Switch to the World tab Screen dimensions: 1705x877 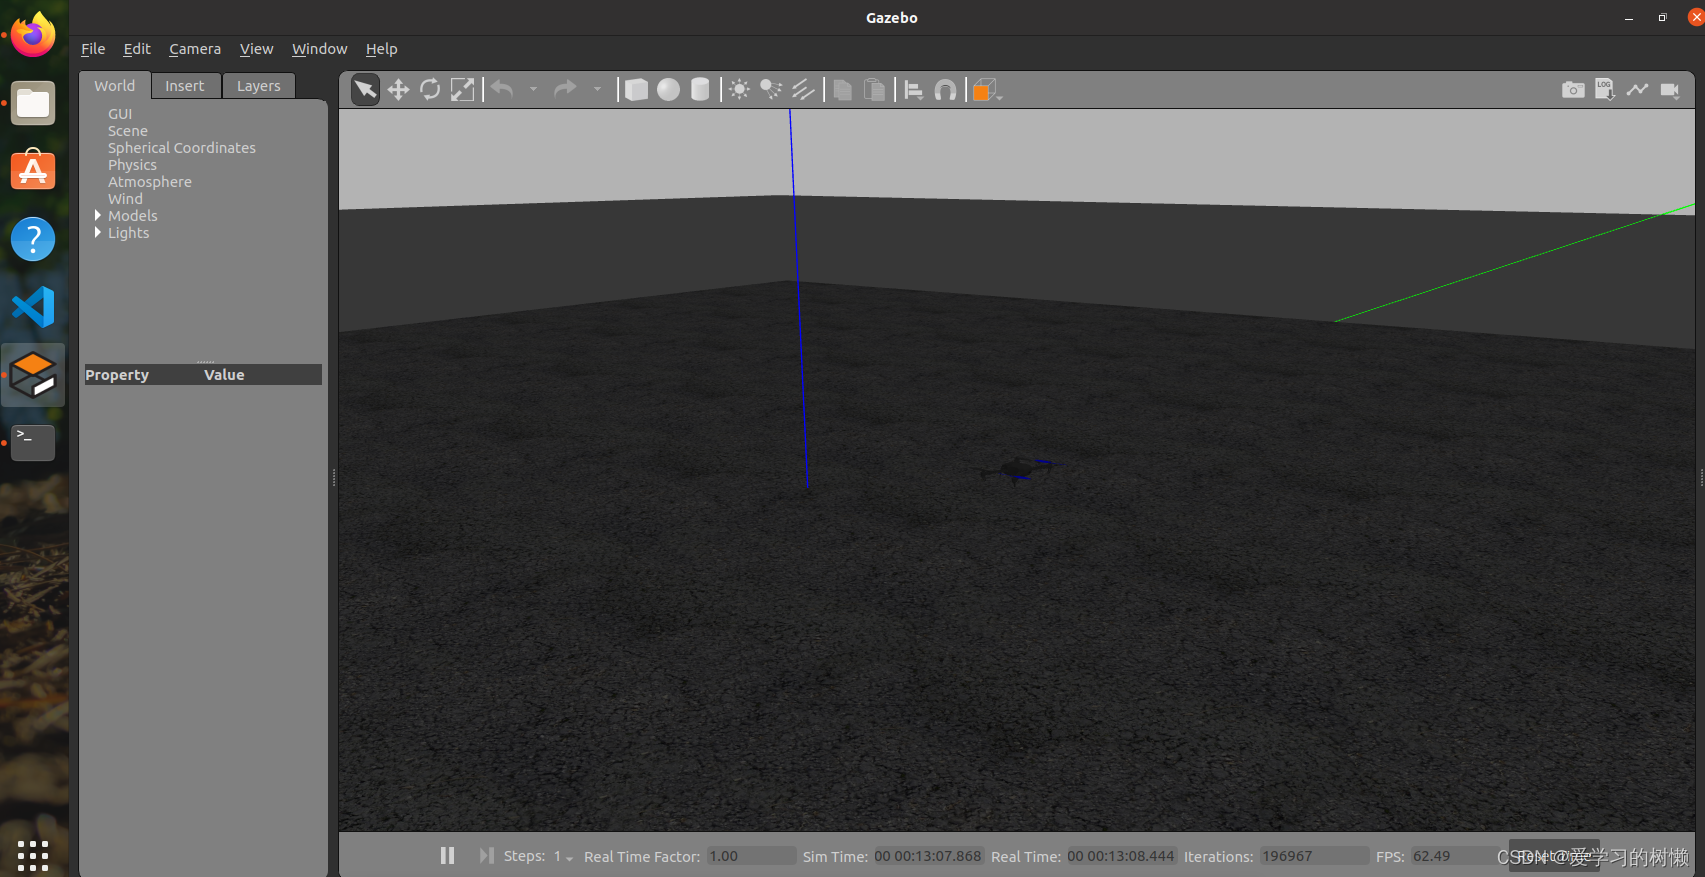[115, 86]
